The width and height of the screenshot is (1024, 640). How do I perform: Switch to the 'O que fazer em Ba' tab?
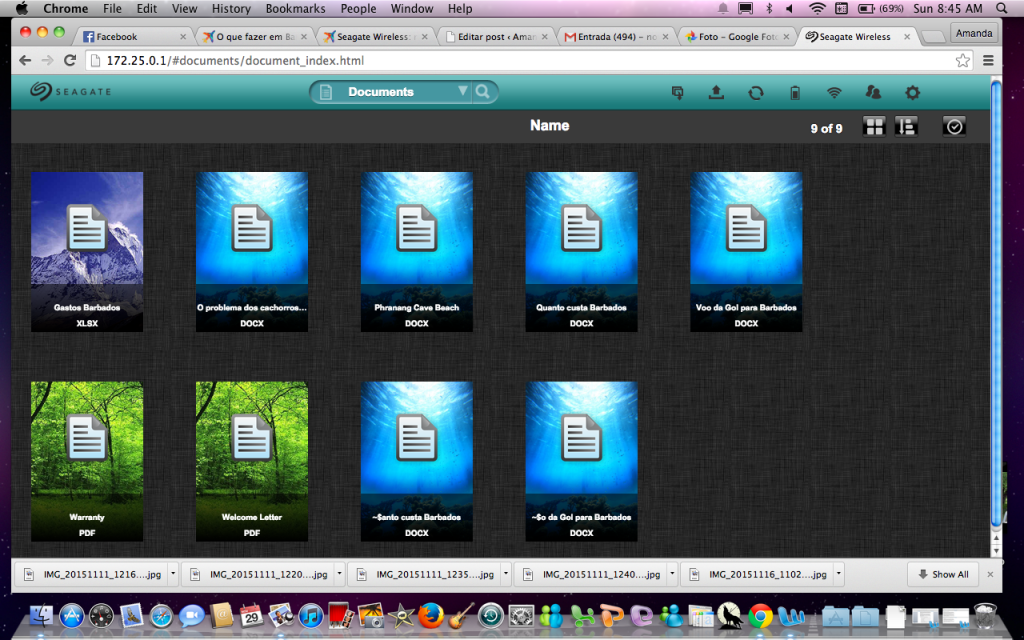(x=255, y=37)
